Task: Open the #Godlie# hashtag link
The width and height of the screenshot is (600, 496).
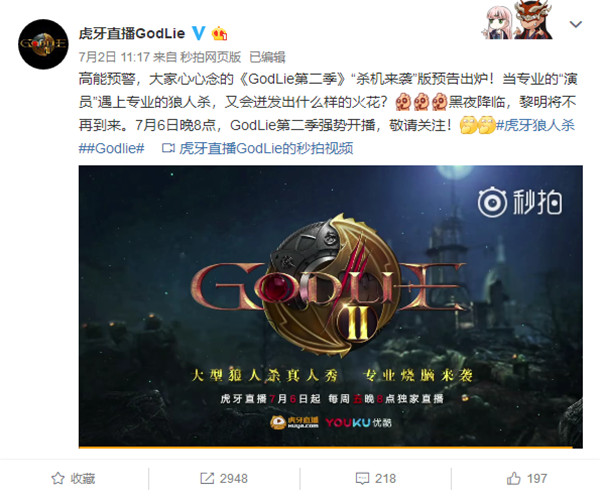Action: click(111, 148)
